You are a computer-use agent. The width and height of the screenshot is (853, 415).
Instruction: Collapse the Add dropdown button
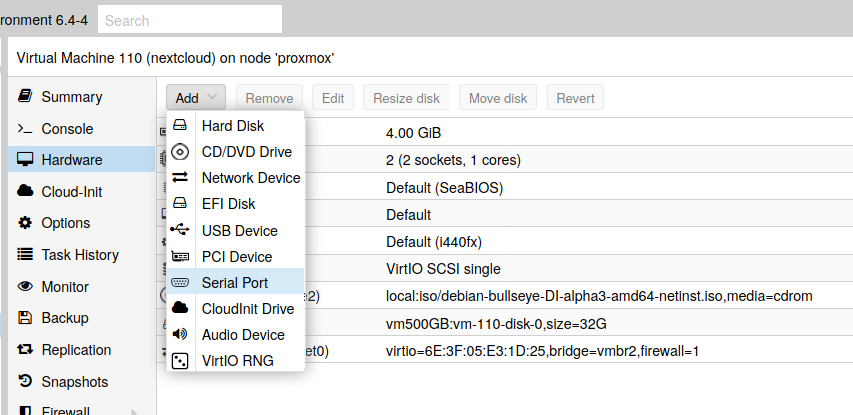click(x=196, y=98)
